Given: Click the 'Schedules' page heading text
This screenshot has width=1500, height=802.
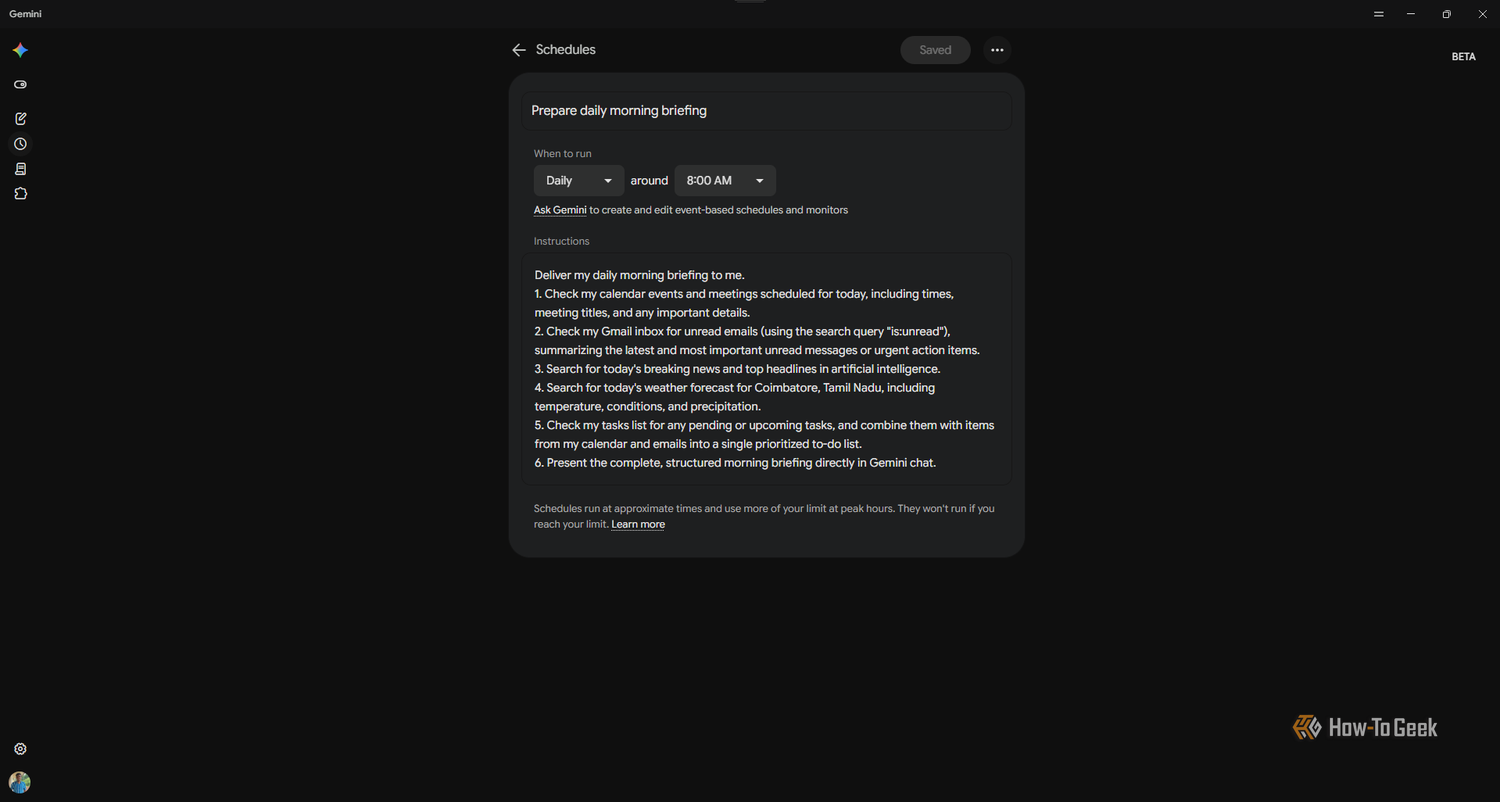Looking at the screenshot, I should pyautogui.click(x=566, y=50).
